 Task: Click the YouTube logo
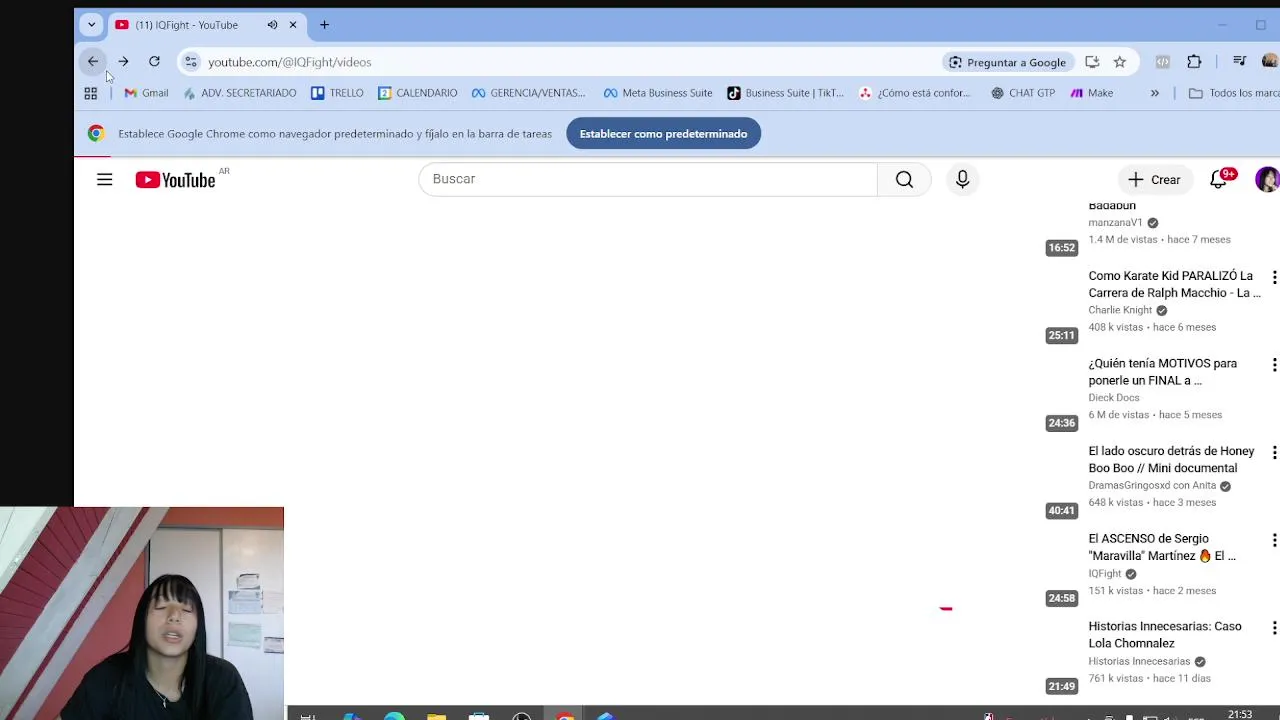[x=175, y=180]
